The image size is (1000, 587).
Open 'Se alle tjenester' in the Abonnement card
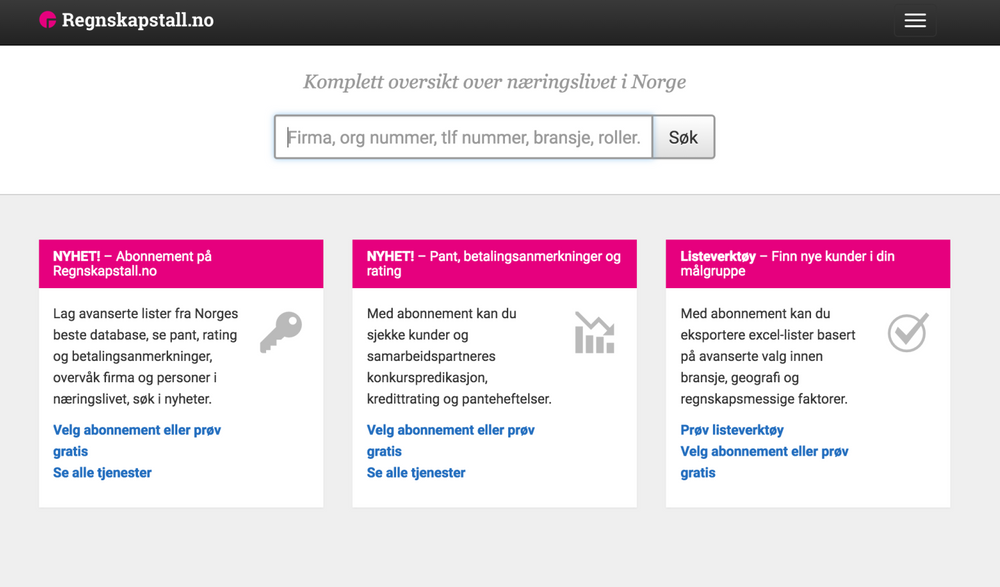pyautogui.click(x=102, y=473)
